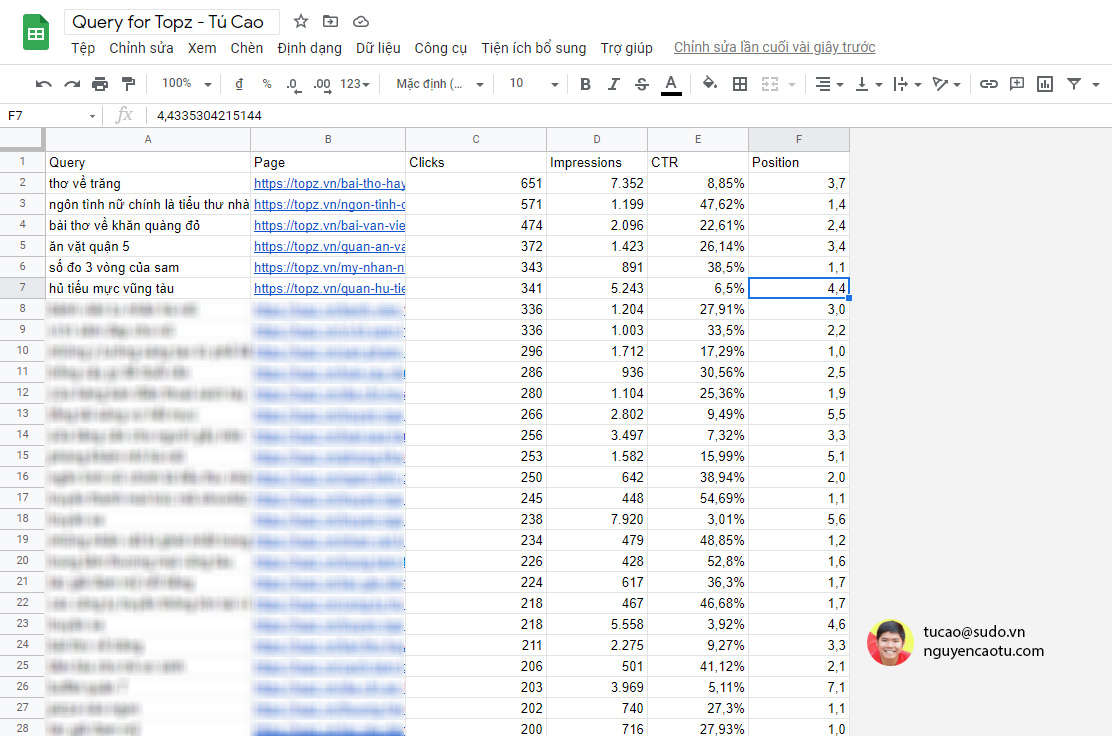Decrease decimal places with the .0 icon

tap(292, 84)
